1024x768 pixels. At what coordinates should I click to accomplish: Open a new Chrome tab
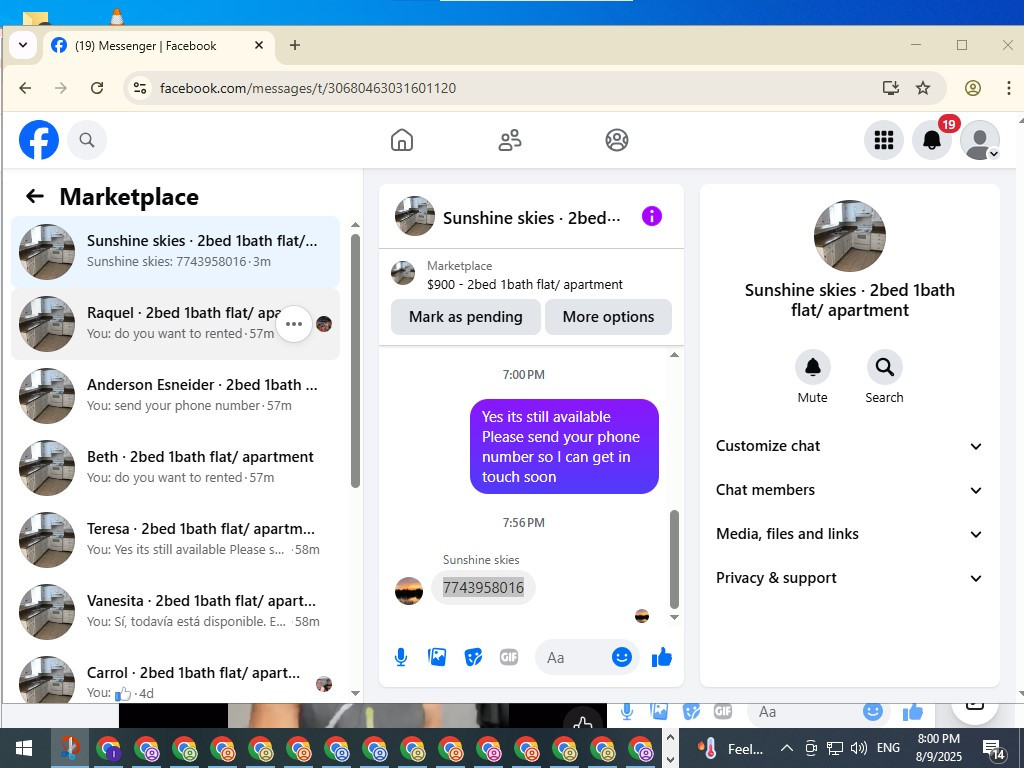click(x=295, y=45)
